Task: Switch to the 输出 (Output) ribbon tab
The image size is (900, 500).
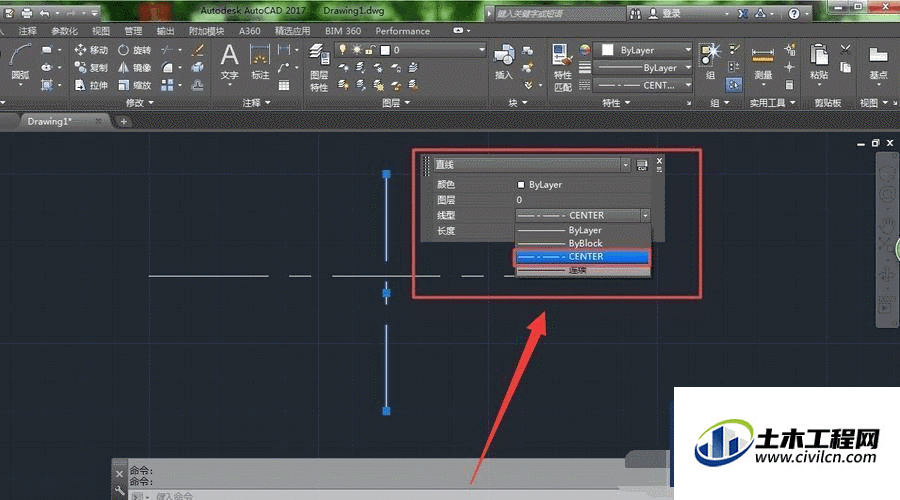Action: 165,31
